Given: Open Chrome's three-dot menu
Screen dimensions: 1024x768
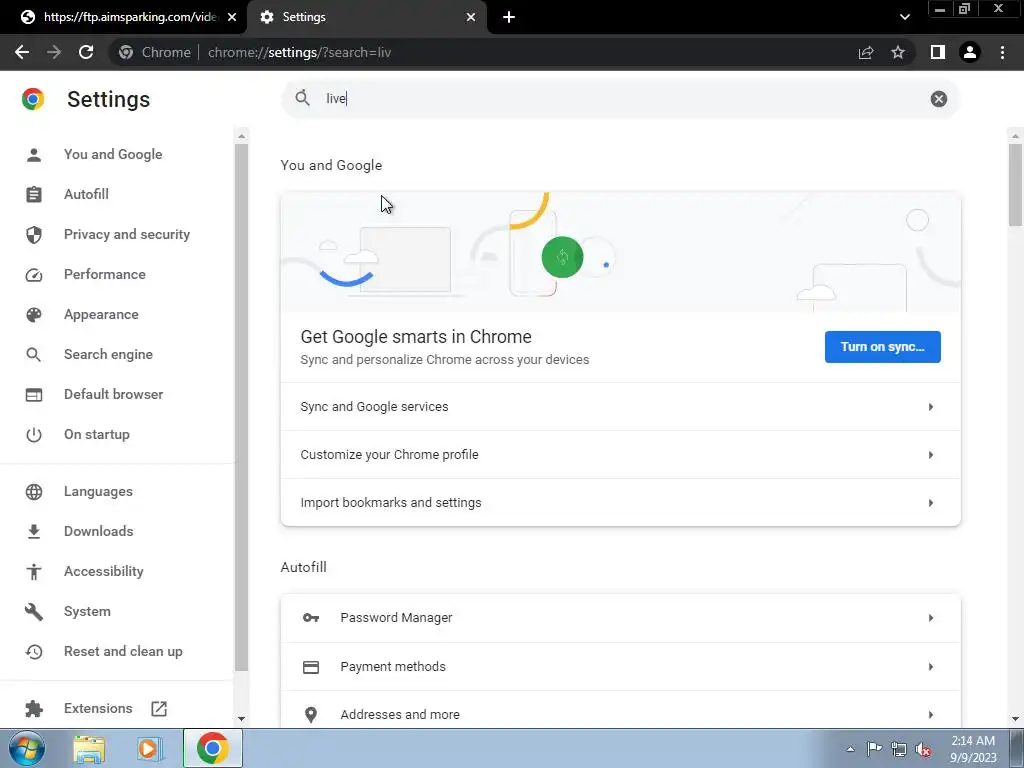Looking at the screenshot, I should (1002, 52).
